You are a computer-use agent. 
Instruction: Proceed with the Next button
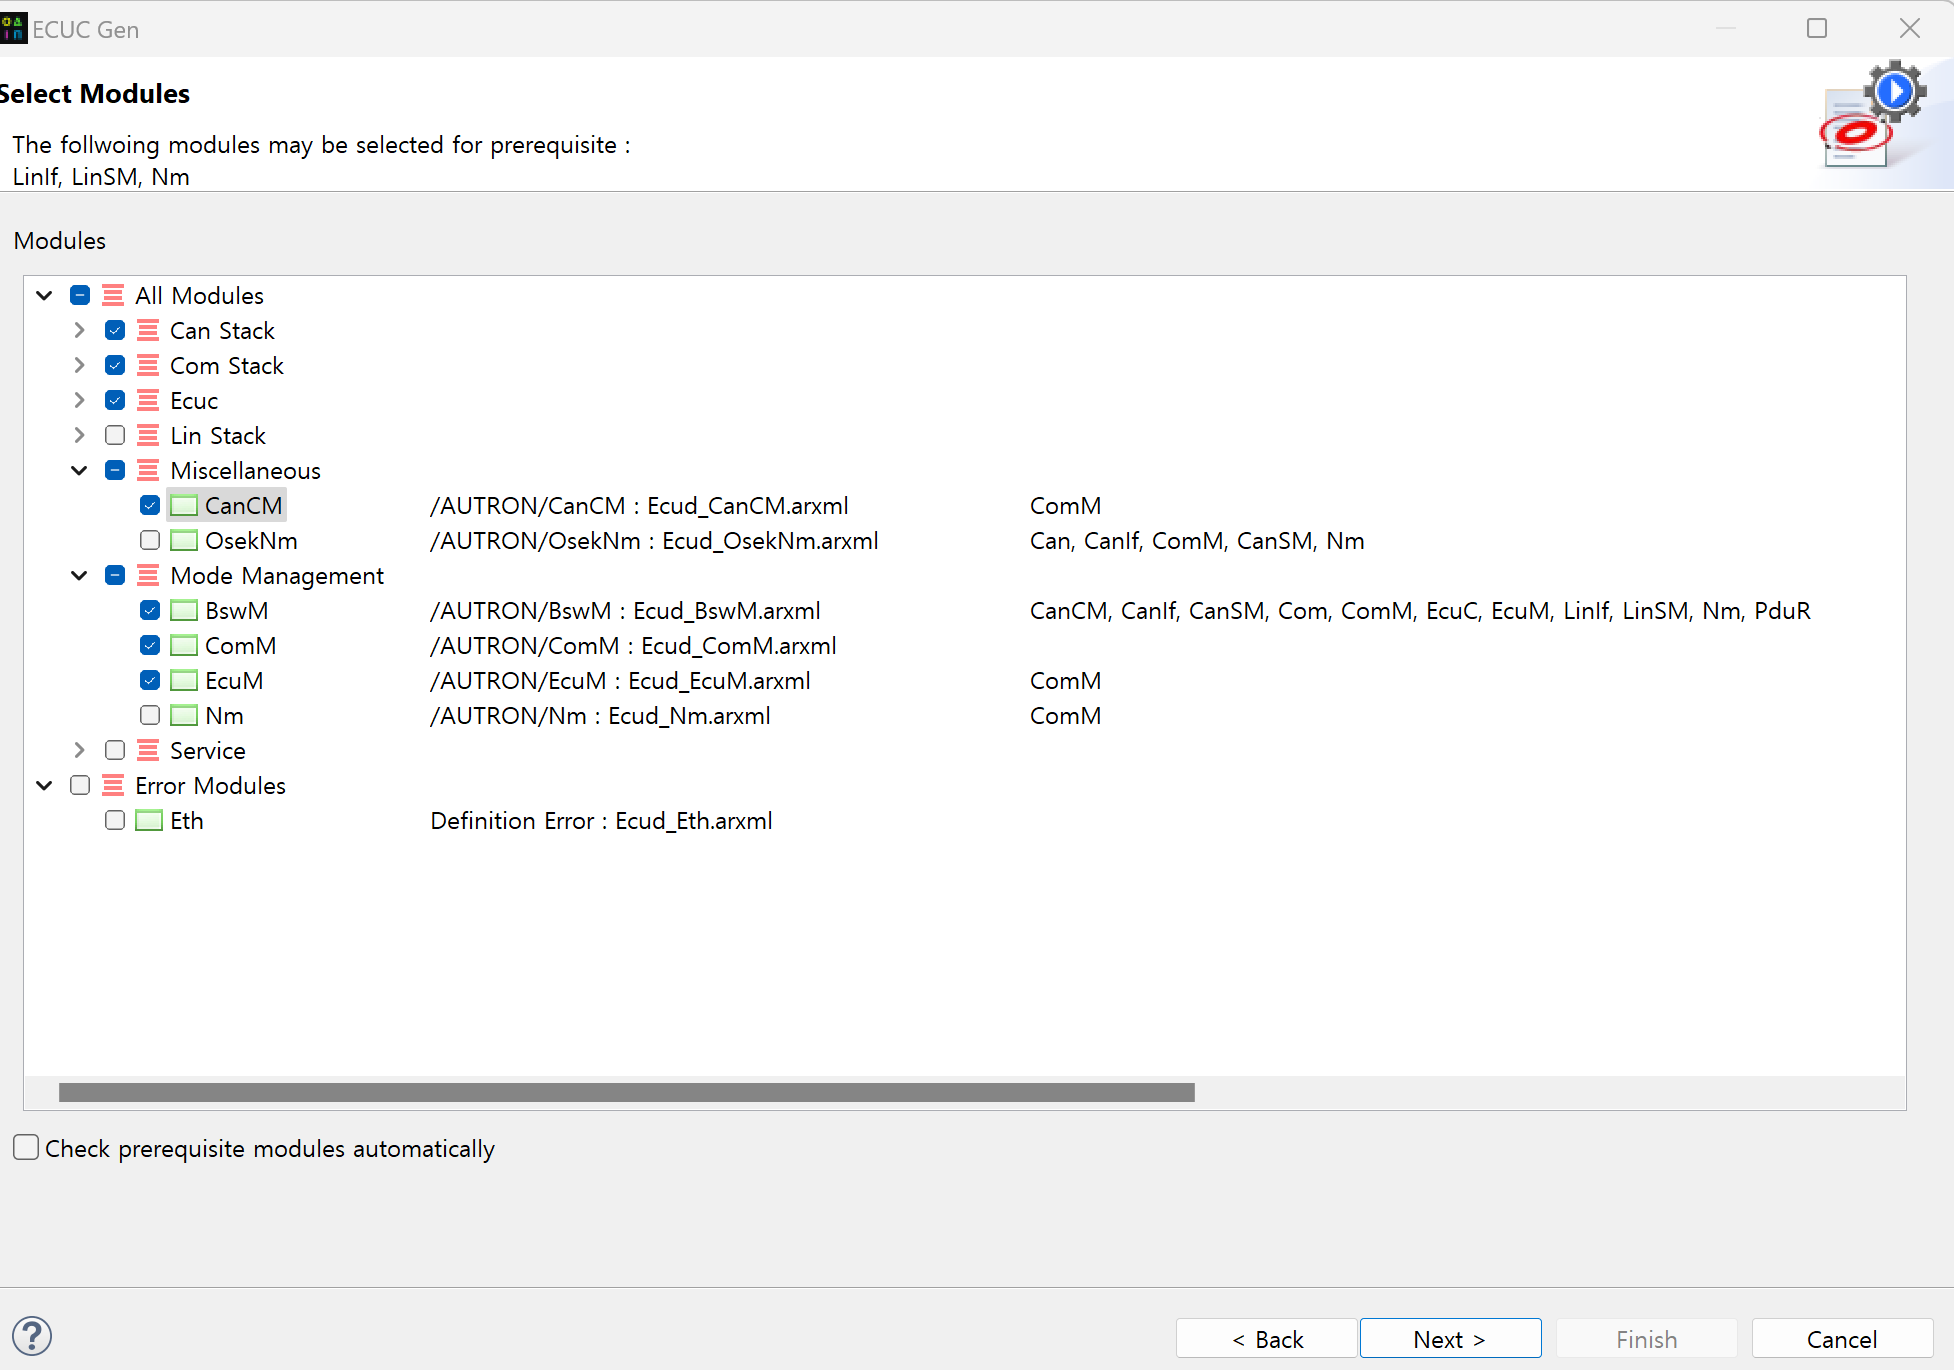coord(1450,1338)
